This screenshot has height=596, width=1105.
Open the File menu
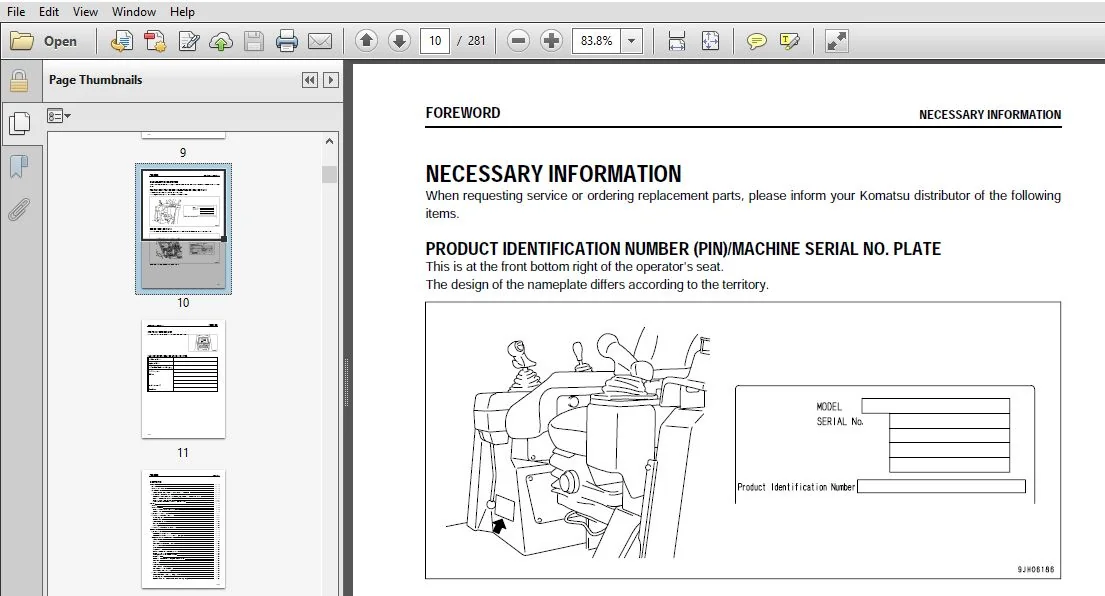coord(16,12)
